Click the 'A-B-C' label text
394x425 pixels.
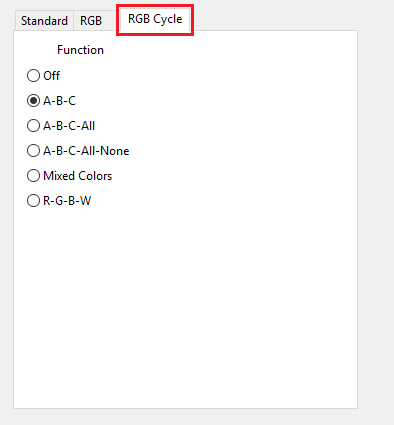pyautogui.click(x=60, y=101)
